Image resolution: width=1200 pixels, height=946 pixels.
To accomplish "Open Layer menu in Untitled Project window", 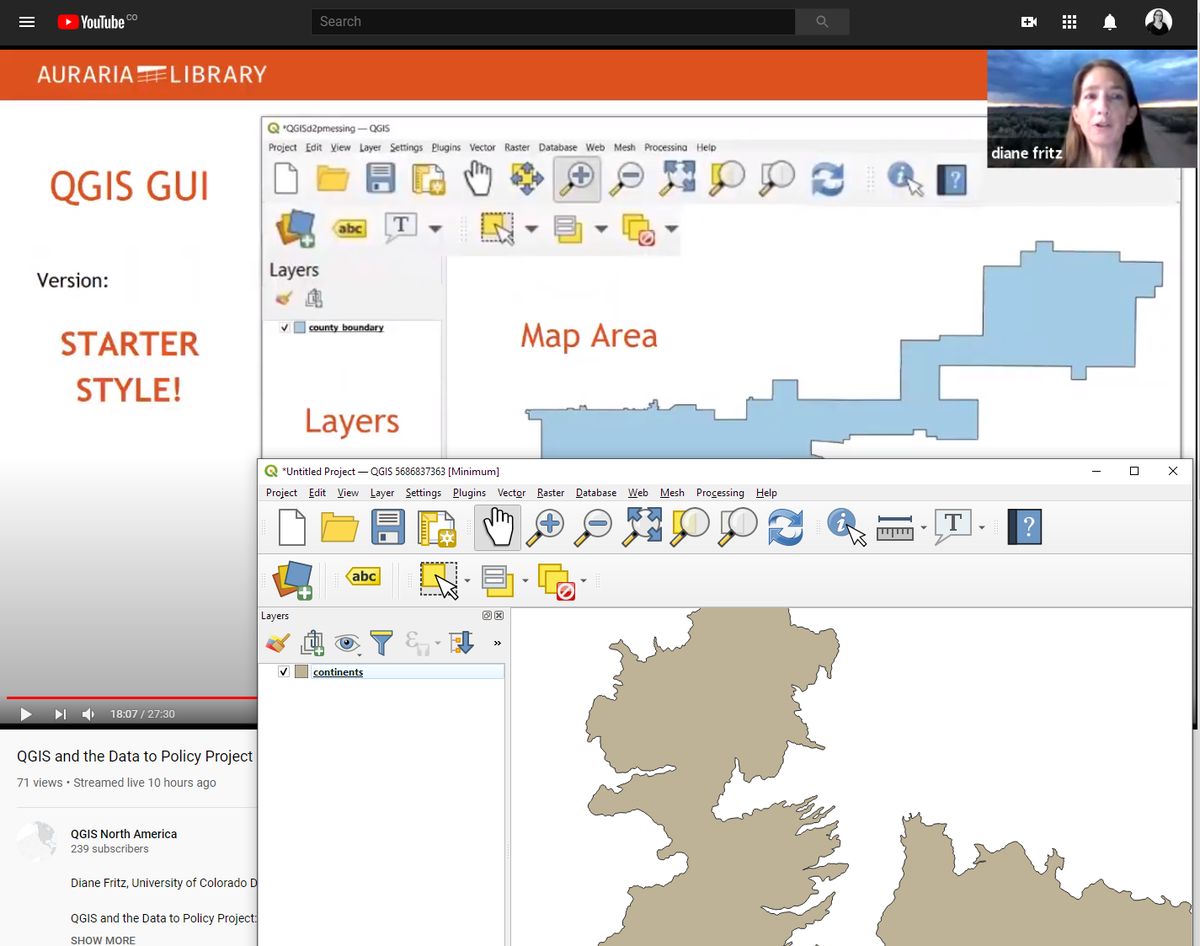I will [382, 493].
